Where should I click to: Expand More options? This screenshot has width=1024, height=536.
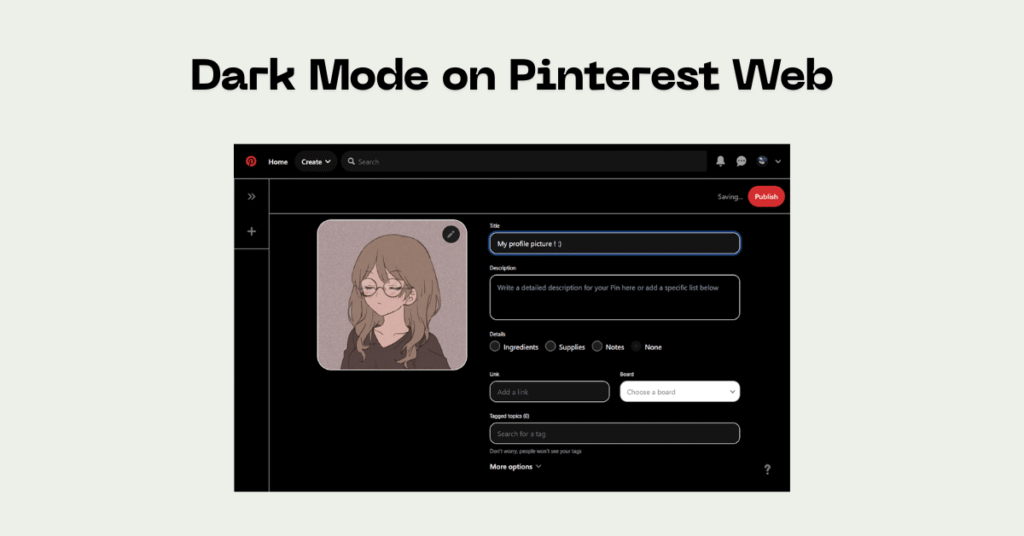(515, 467)
